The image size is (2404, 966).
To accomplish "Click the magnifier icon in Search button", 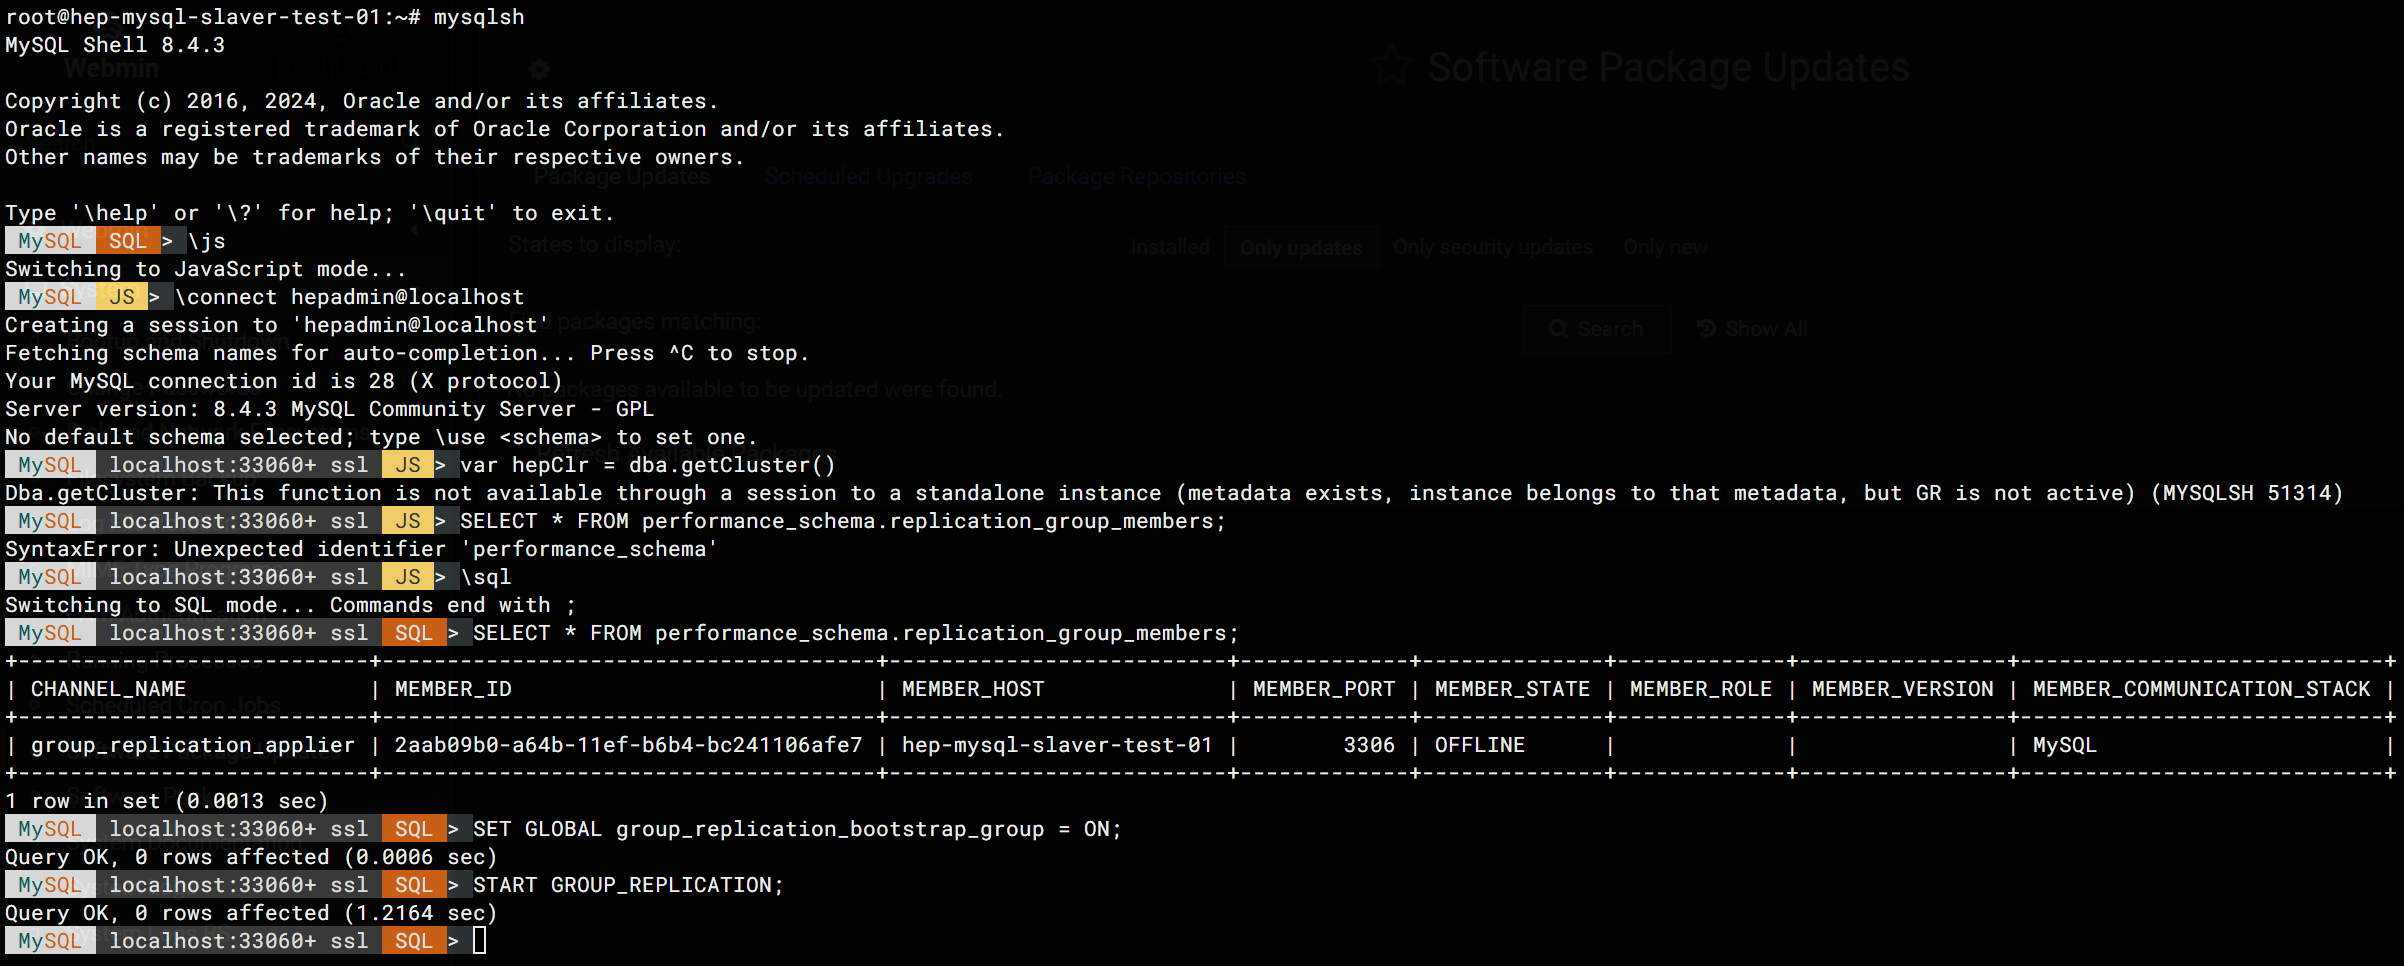I will (1558, 329).
